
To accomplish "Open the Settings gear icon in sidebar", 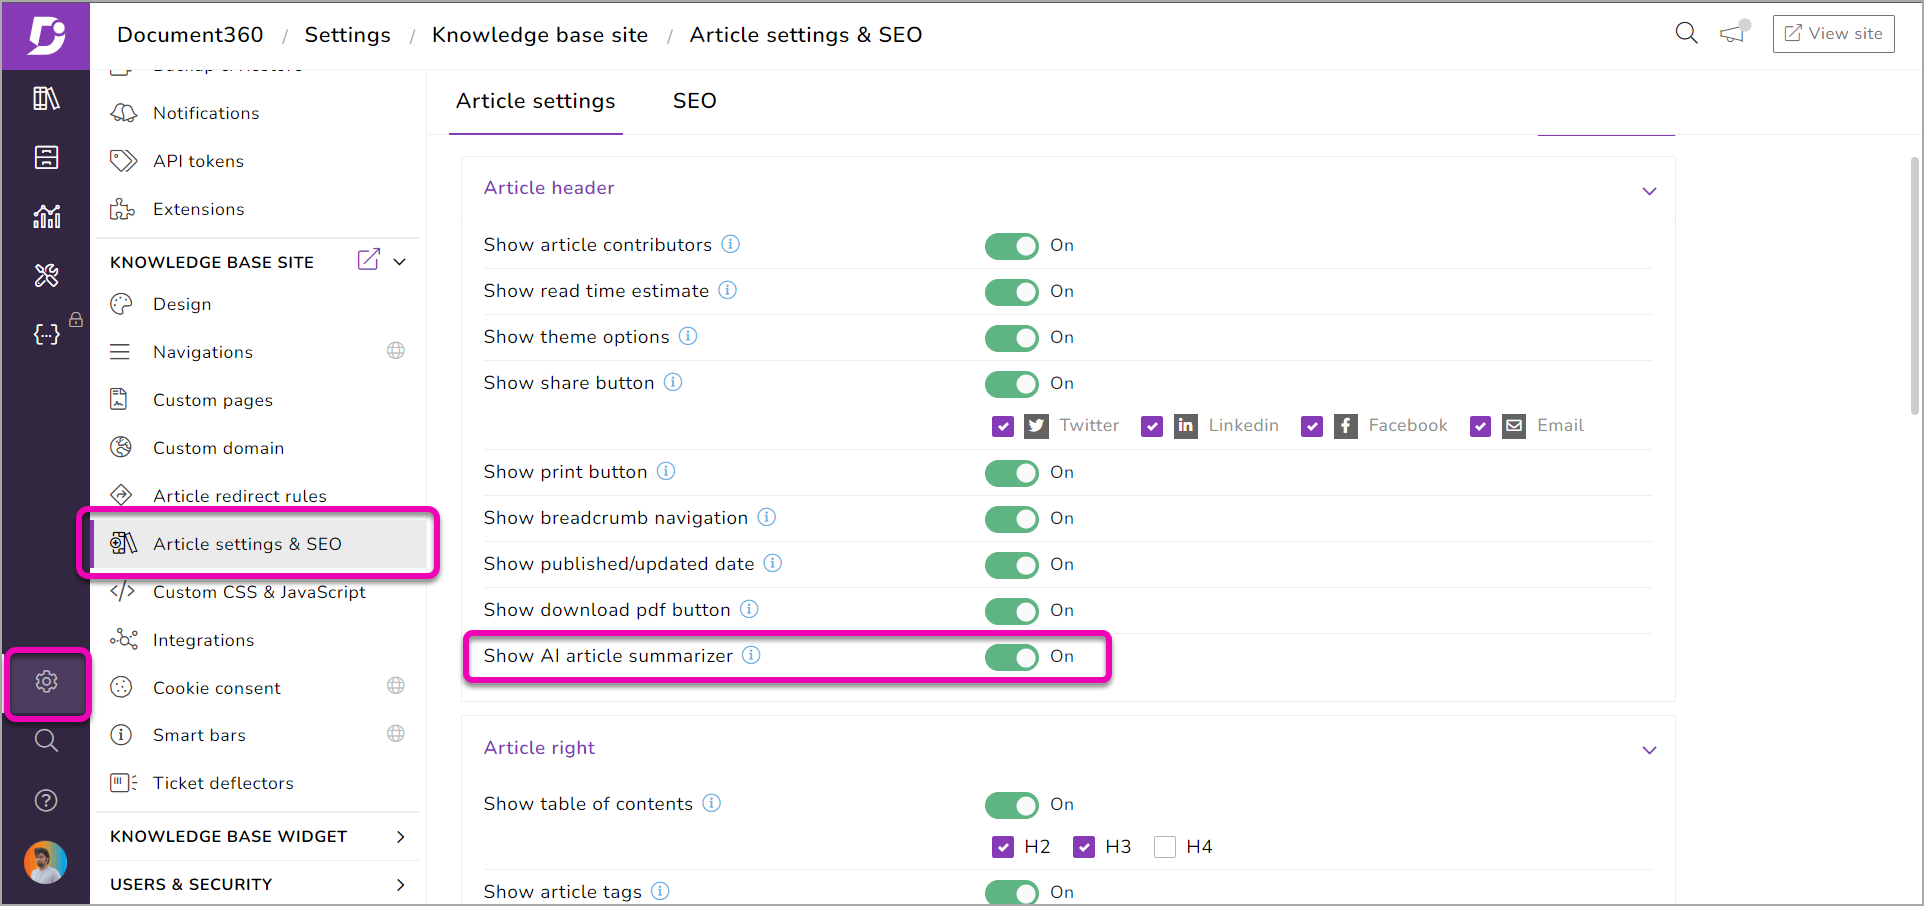I will coord(46,682).
